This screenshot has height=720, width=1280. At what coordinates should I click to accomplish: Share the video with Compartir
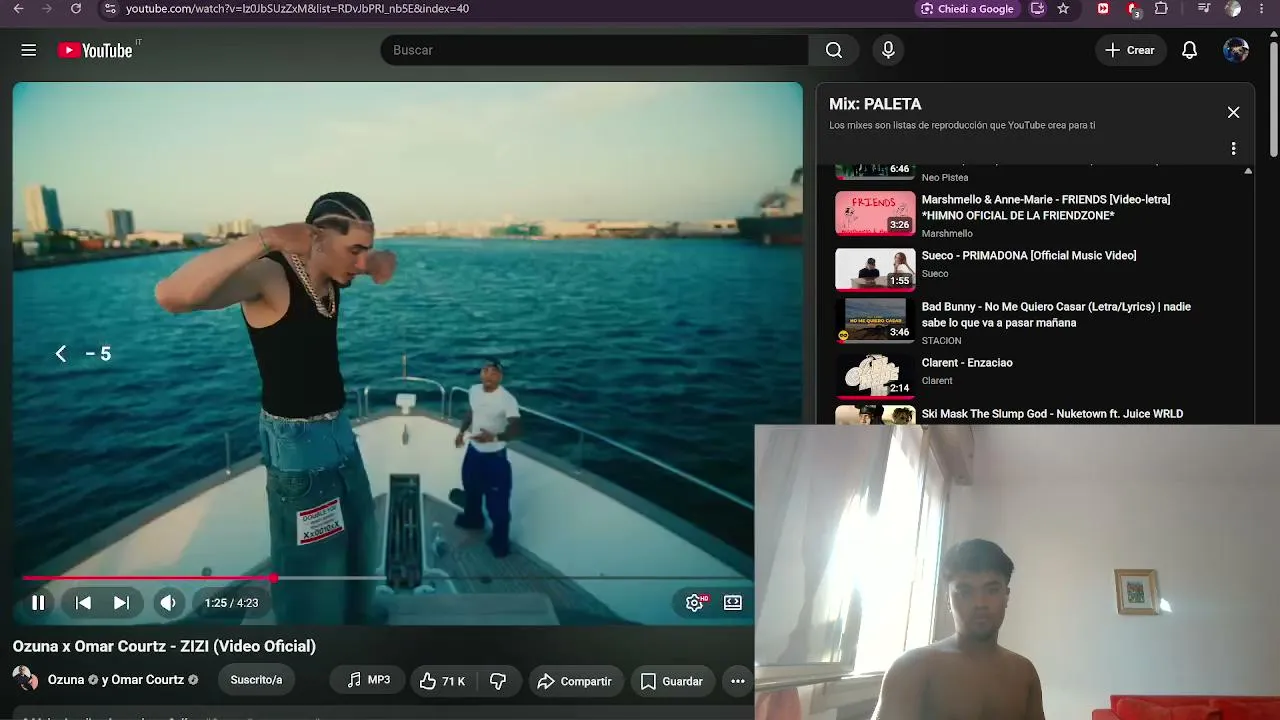574,681
